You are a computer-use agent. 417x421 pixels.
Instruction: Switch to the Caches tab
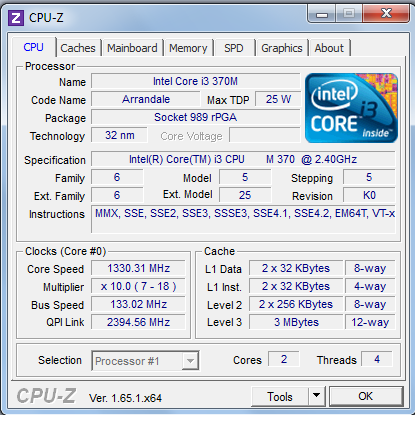(78, 48)
